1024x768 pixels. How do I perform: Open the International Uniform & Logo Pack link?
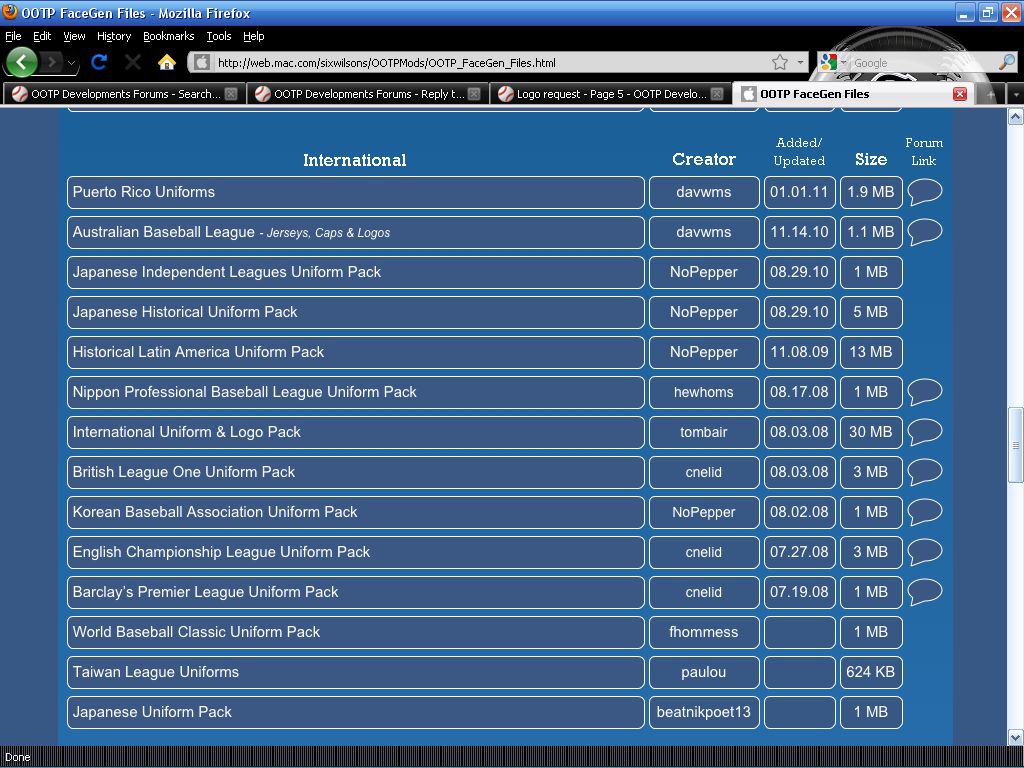(x=187, y=432)
